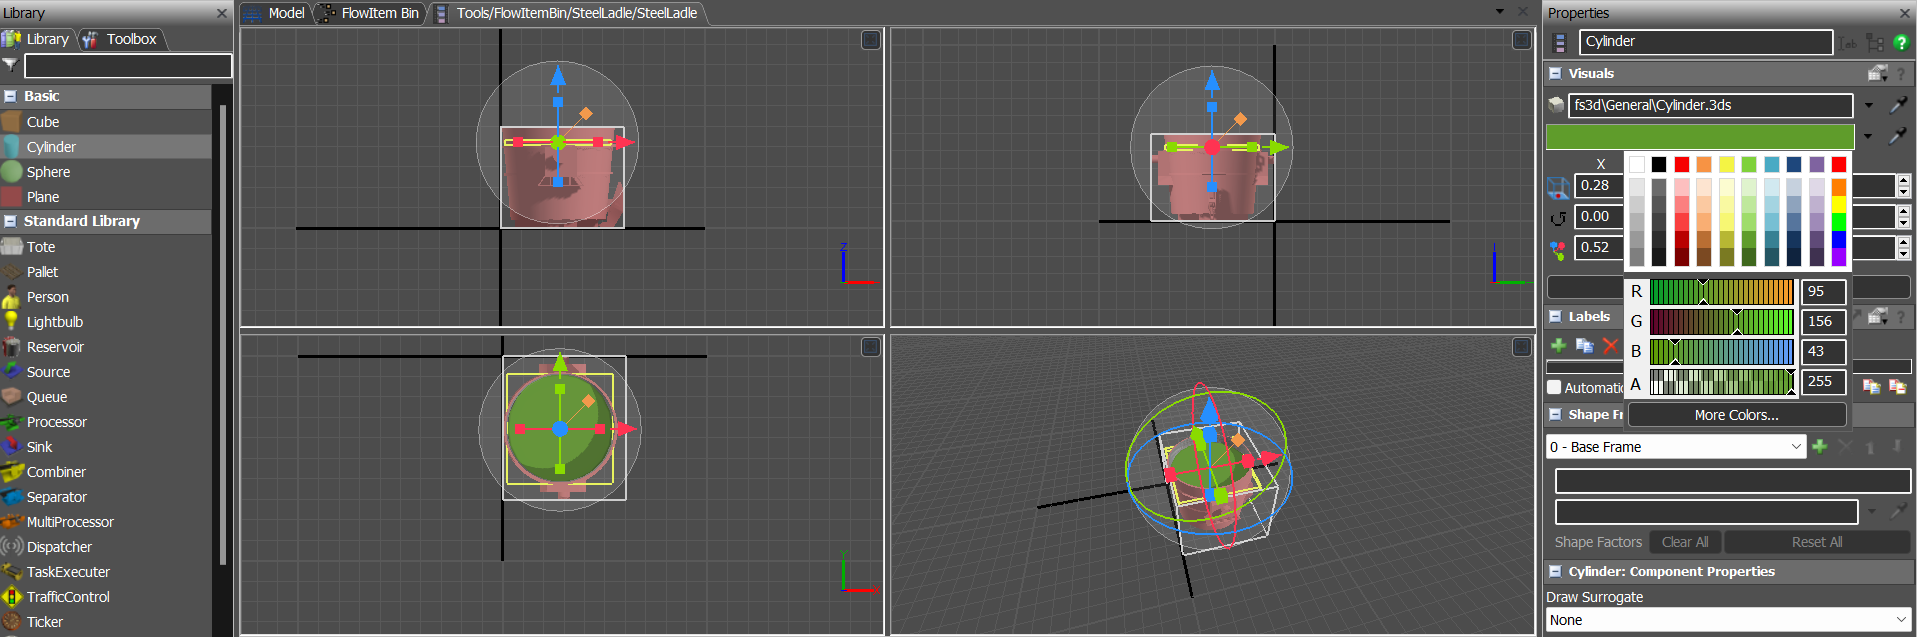
Task: Click the Reset All shape factors button
Action: [x=1816, y=542]
